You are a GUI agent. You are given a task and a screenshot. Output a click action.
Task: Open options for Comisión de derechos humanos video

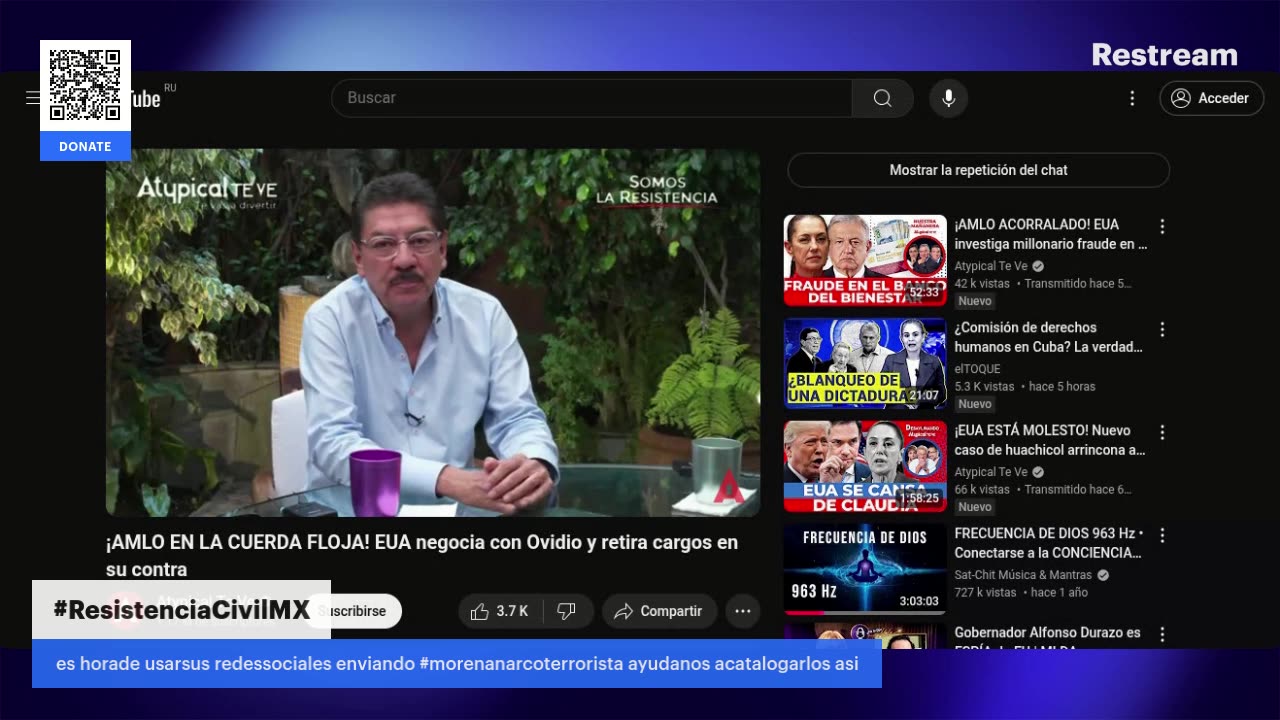click(1161, 330)
